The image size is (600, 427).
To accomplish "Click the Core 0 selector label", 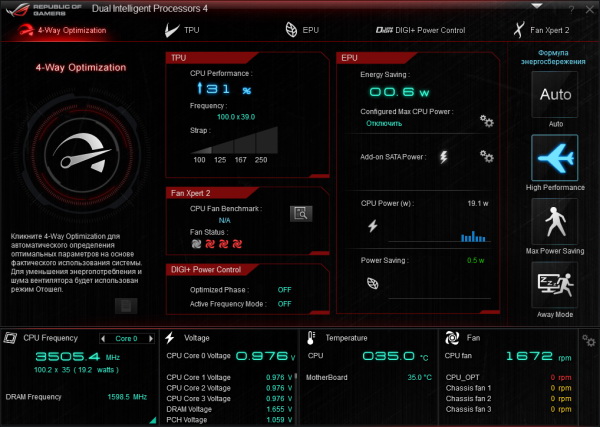I will pos(126,339).
